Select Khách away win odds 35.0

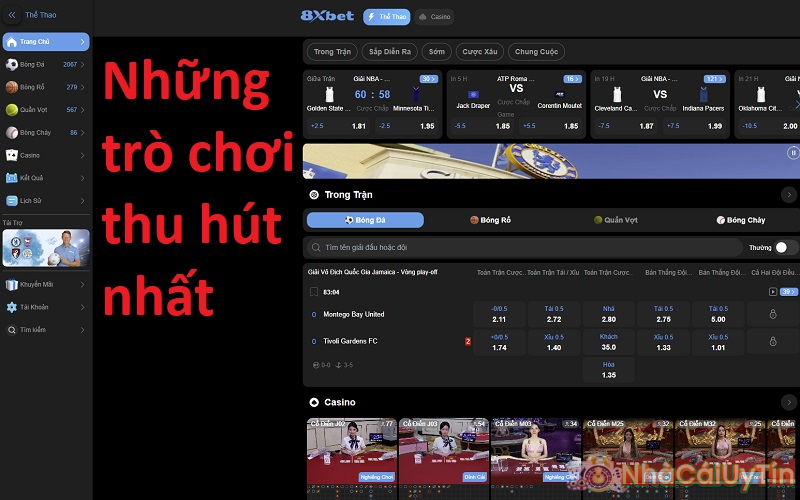(609, 342)
